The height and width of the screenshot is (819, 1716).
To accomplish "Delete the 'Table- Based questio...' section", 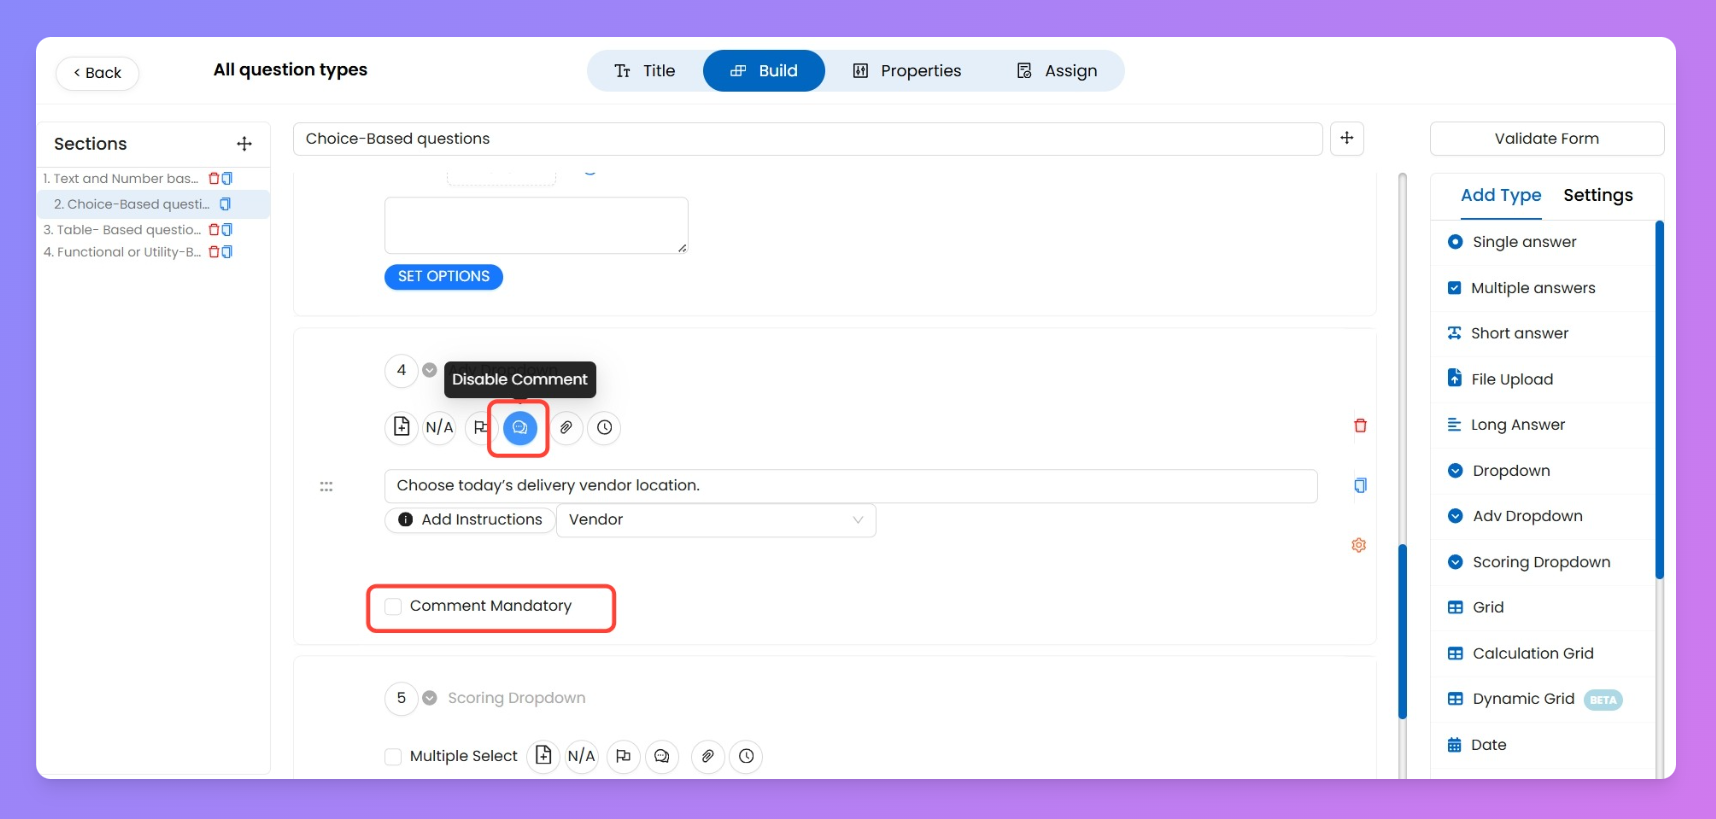I will point(213,230).
